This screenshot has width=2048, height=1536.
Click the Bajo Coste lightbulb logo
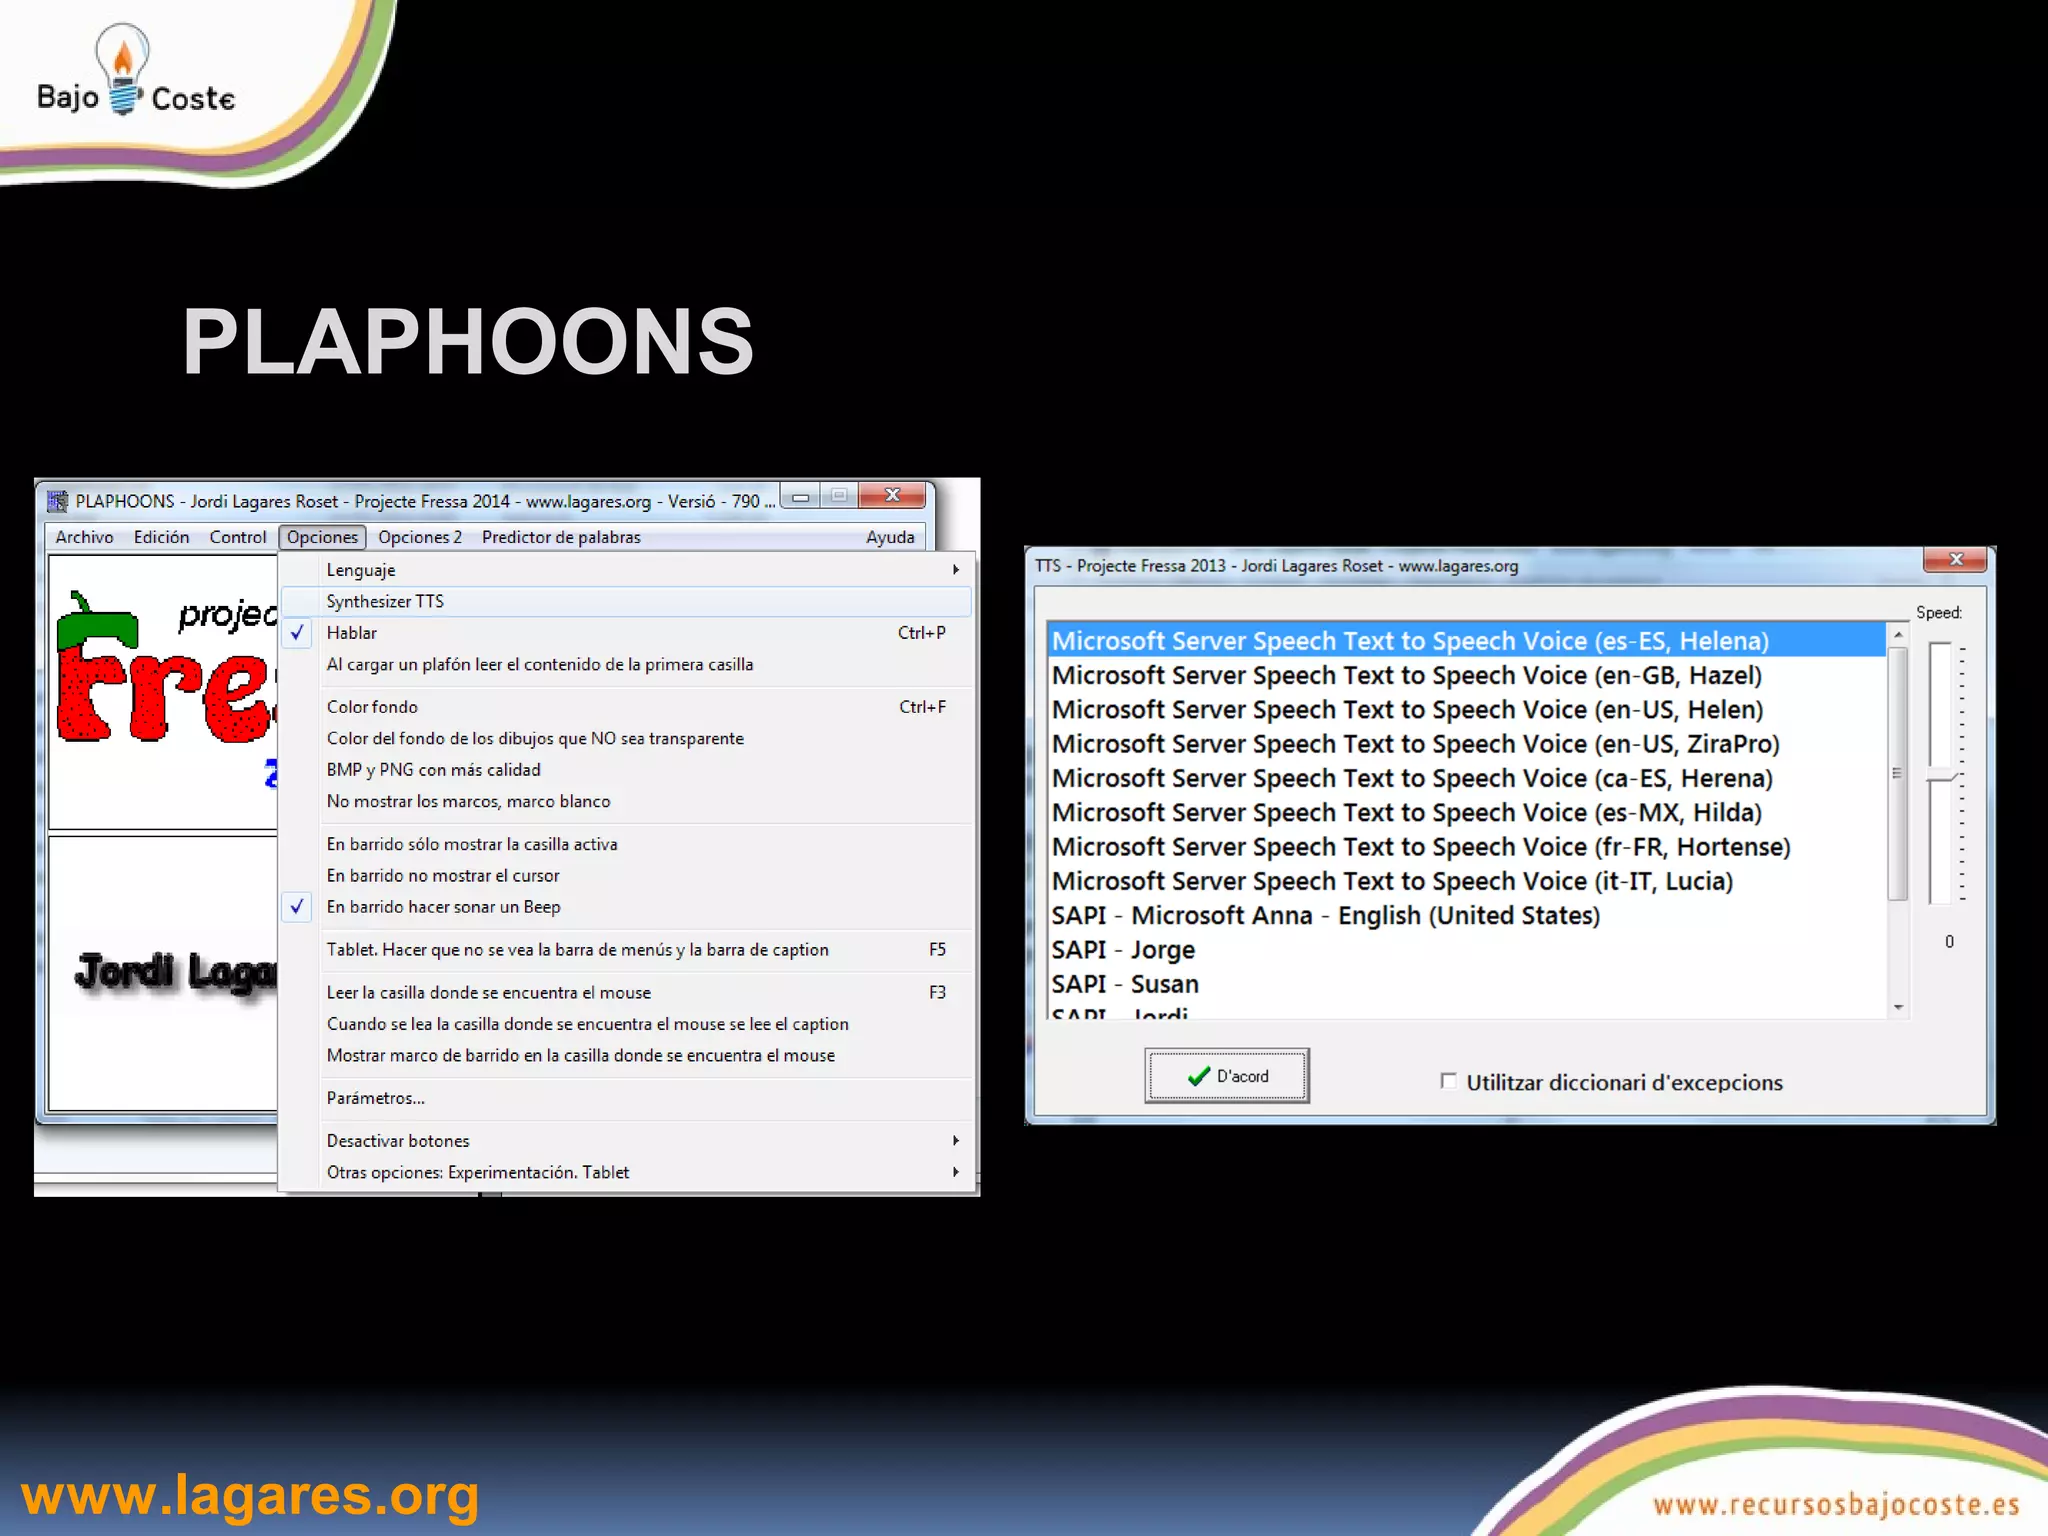[x=135, y=70]
